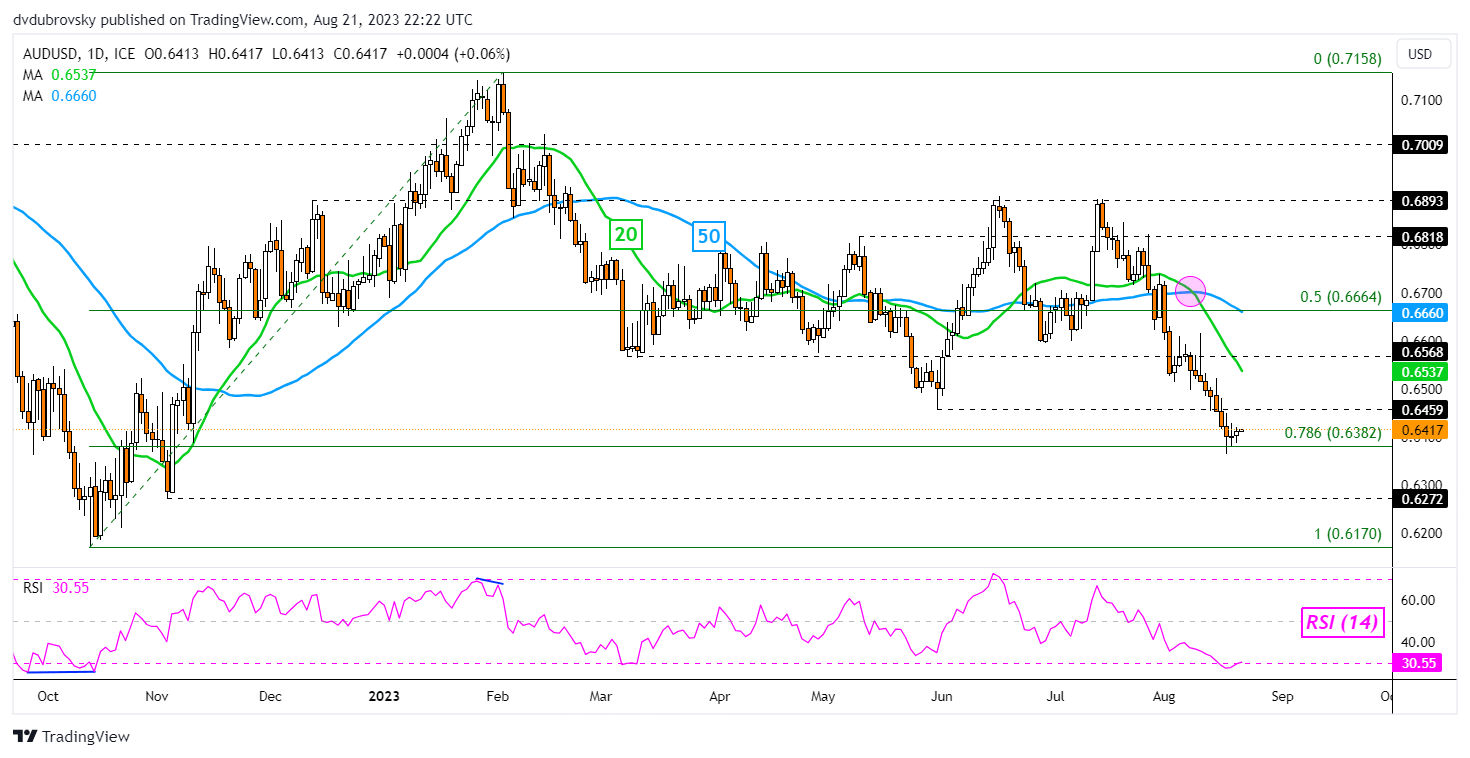Viewport: 1470px width, 758px height.
Task: Click the 60.00 RSI scale value
Action: (1420, 600)
